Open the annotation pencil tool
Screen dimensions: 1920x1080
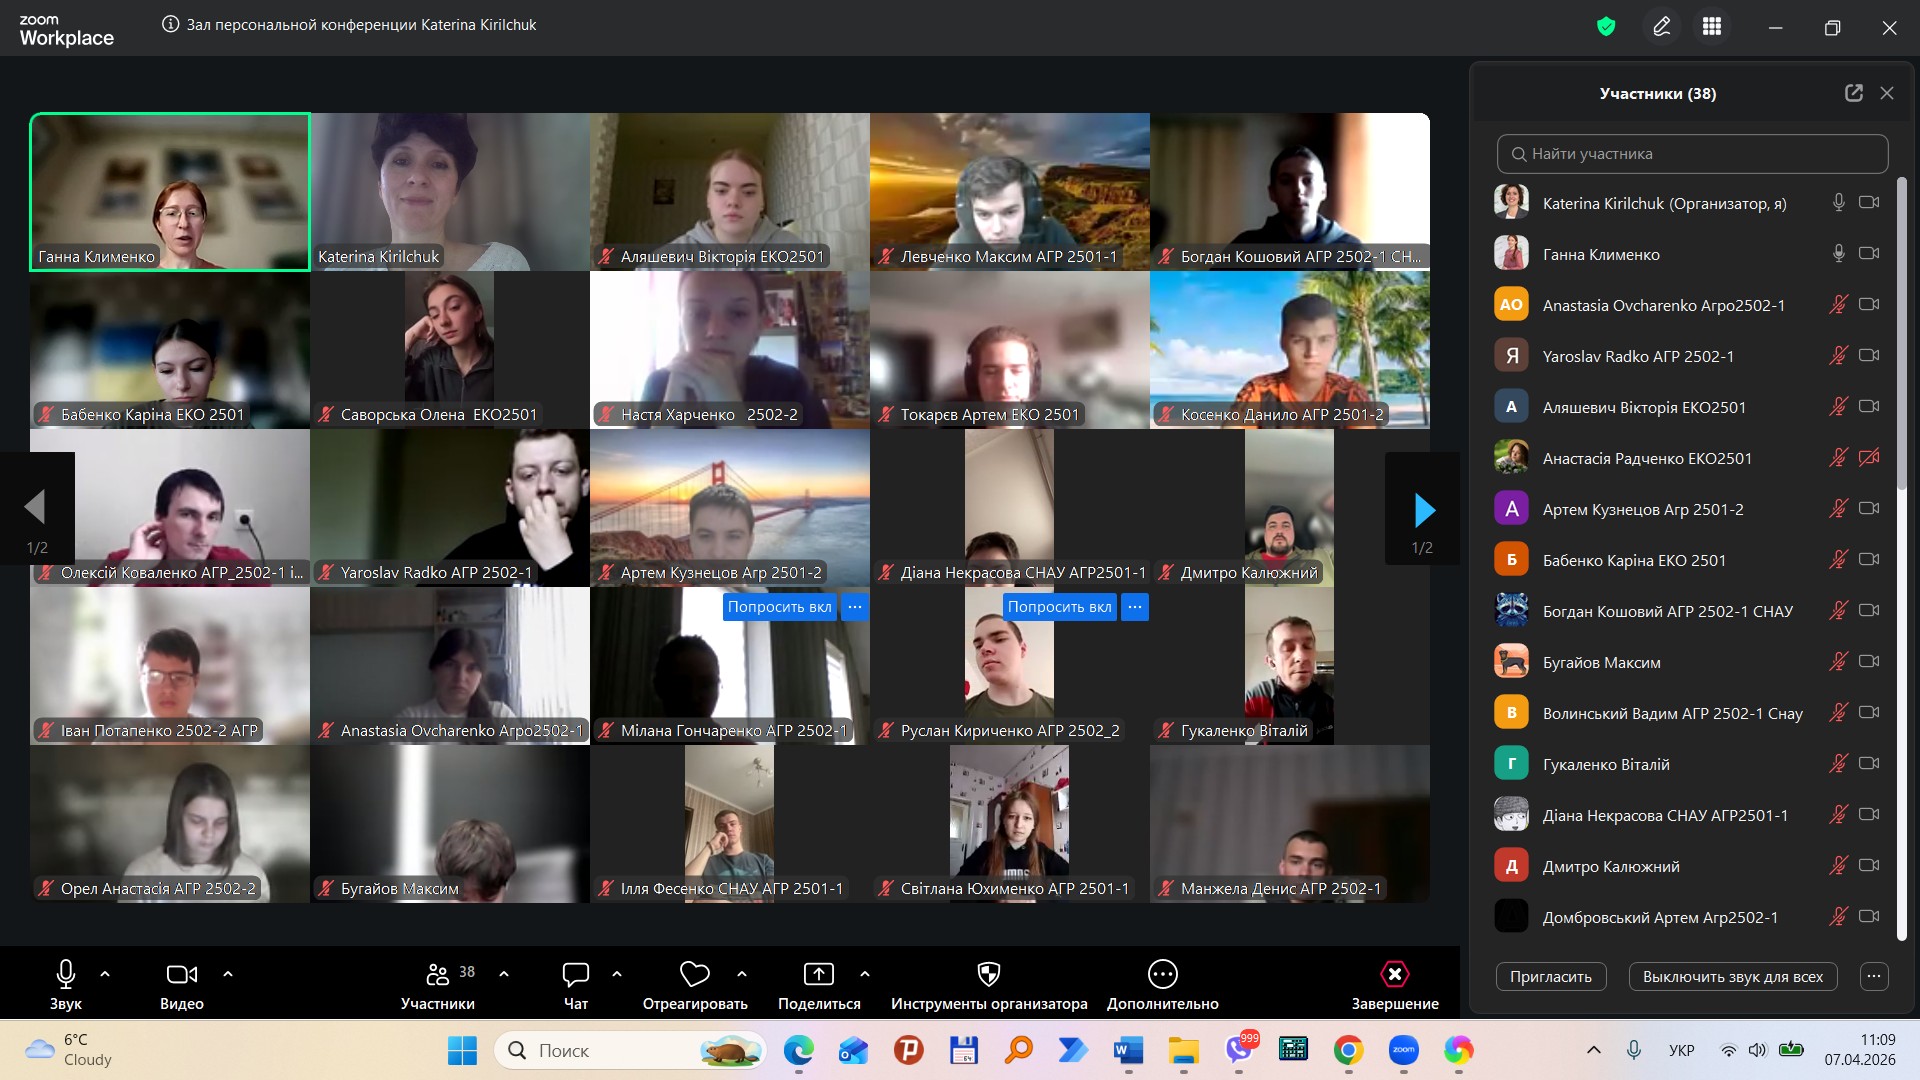point(1661,27)
